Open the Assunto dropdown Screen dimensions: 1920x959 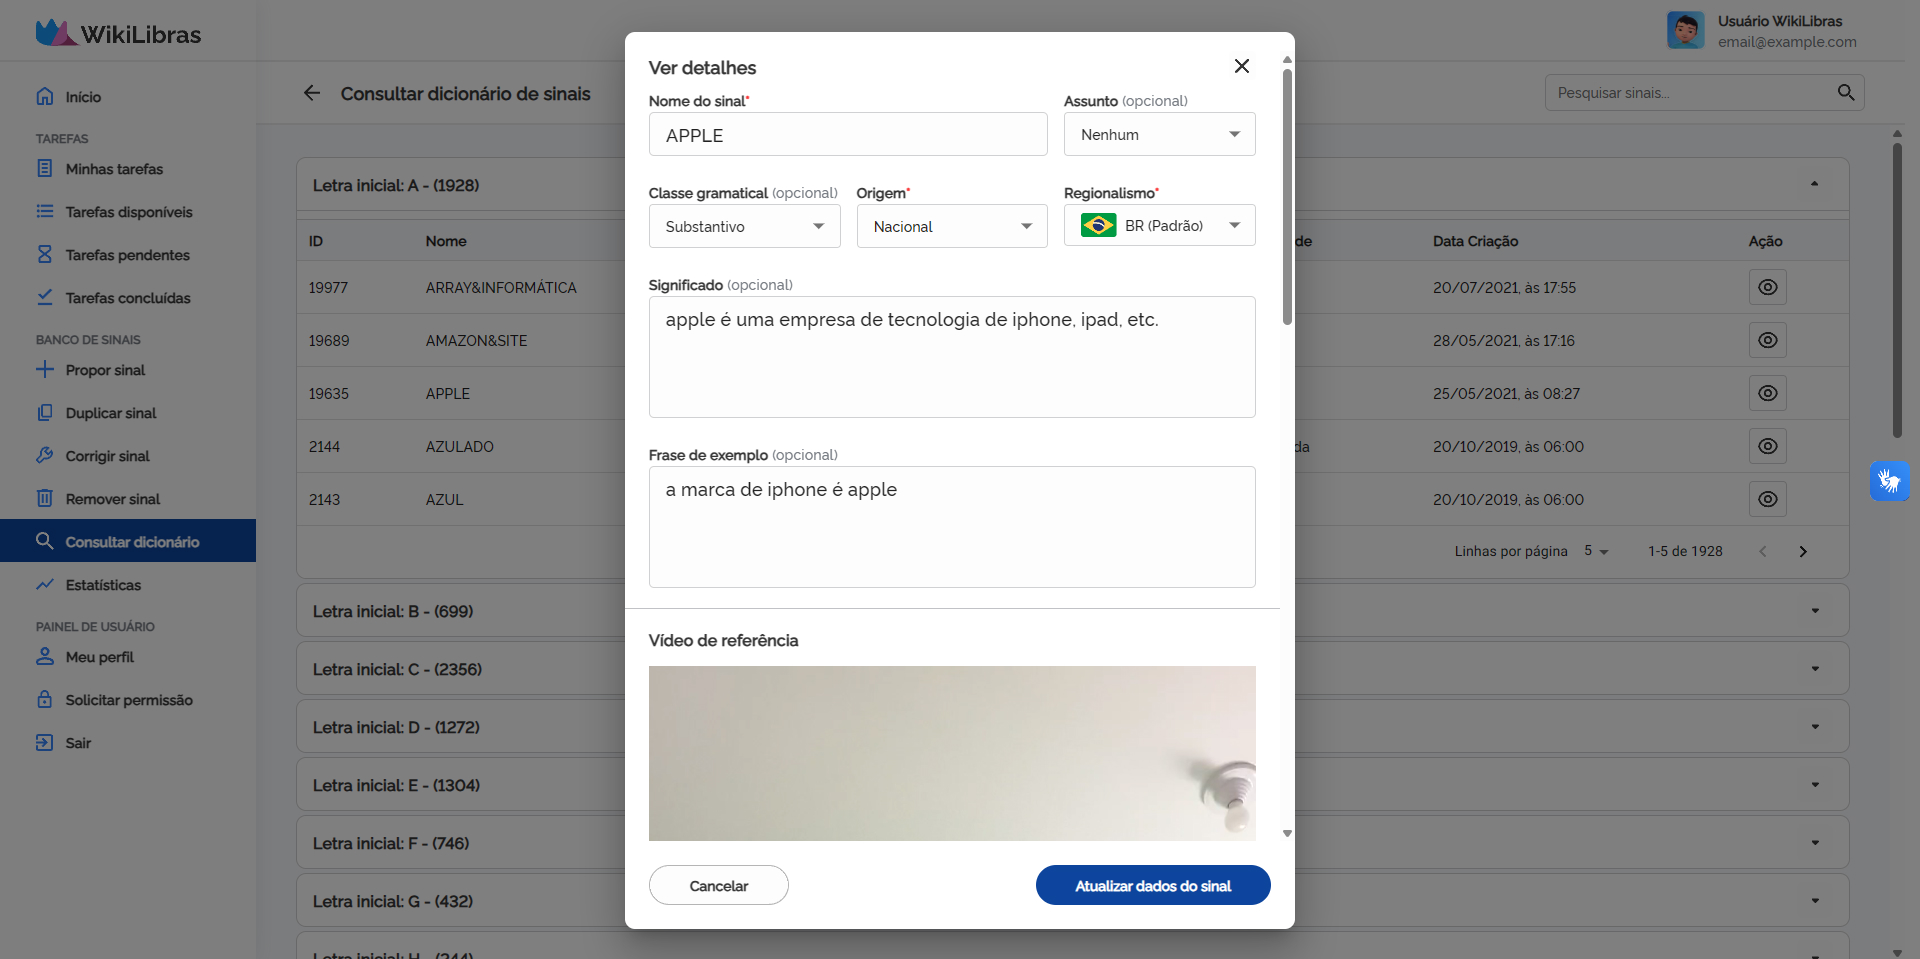pyautogui.click(x=1160, y=134)
